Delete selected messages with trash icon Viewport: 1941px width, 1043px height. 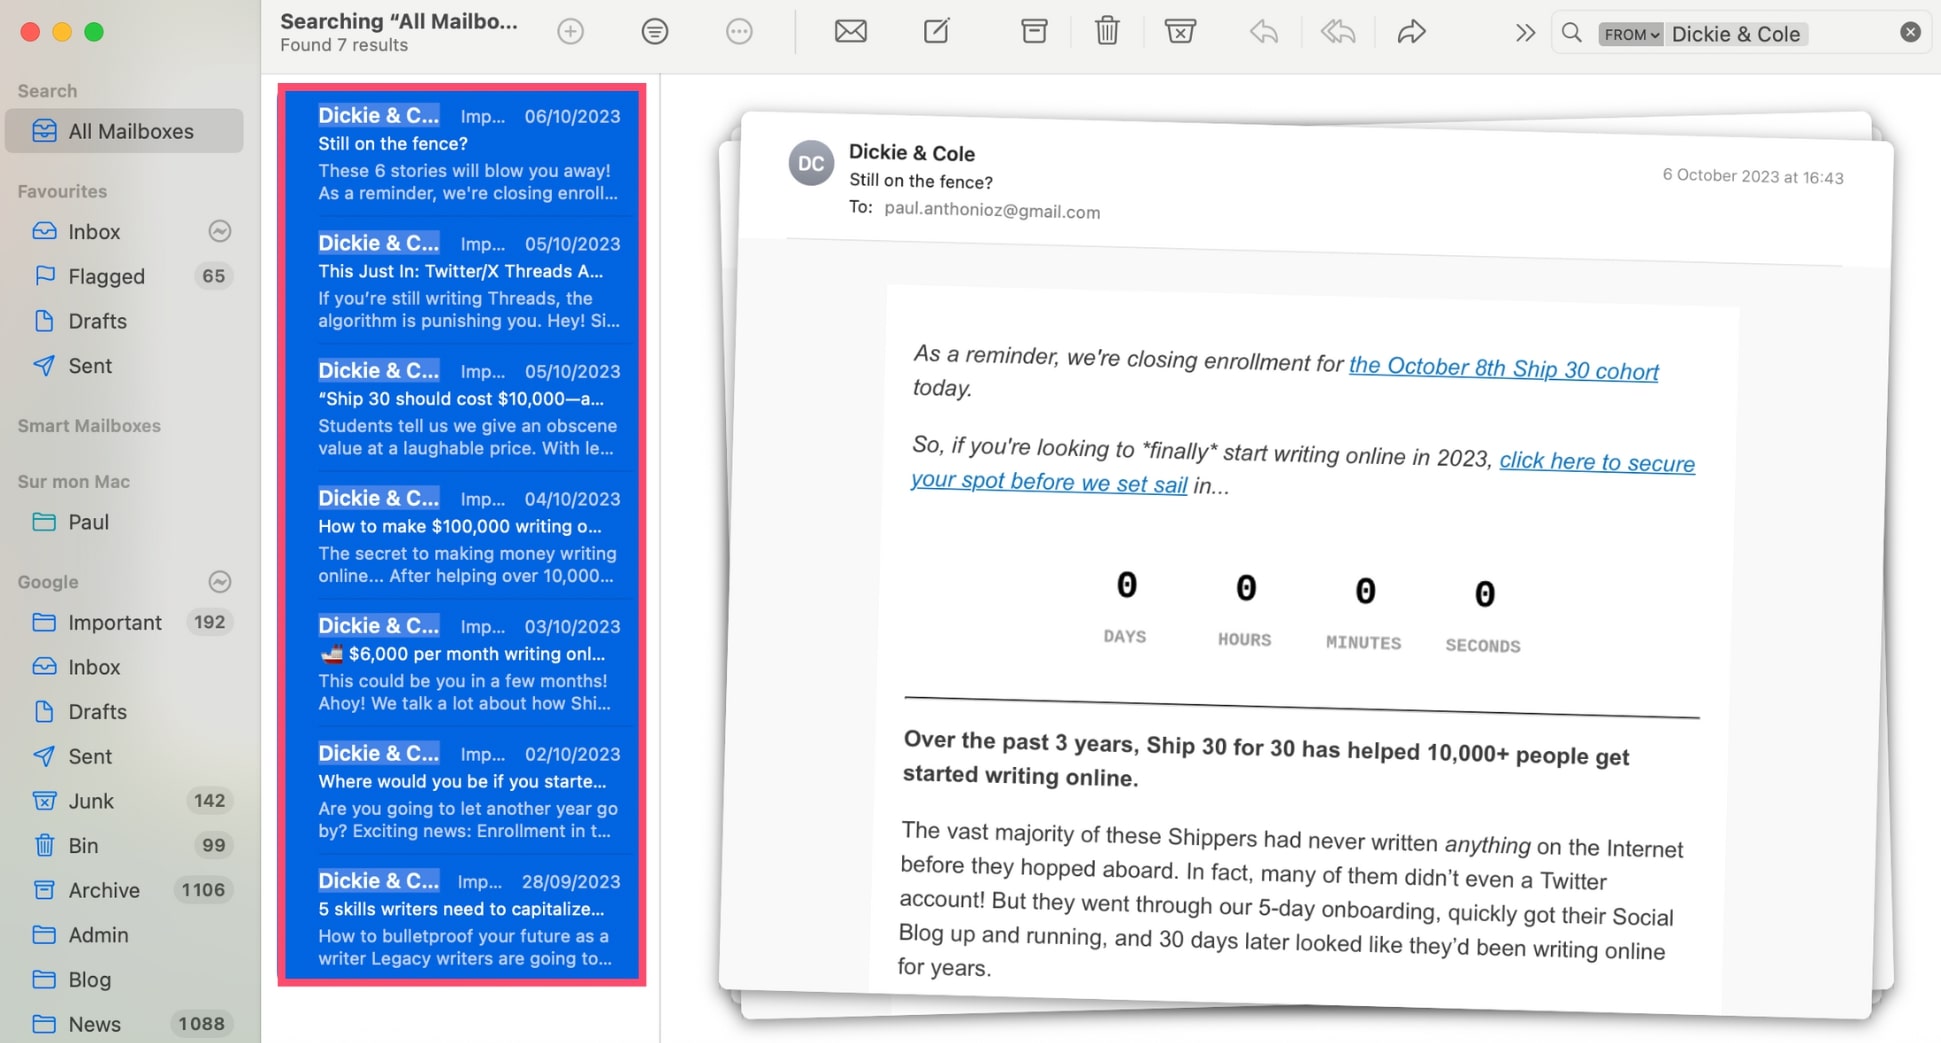pos(1107,32)
